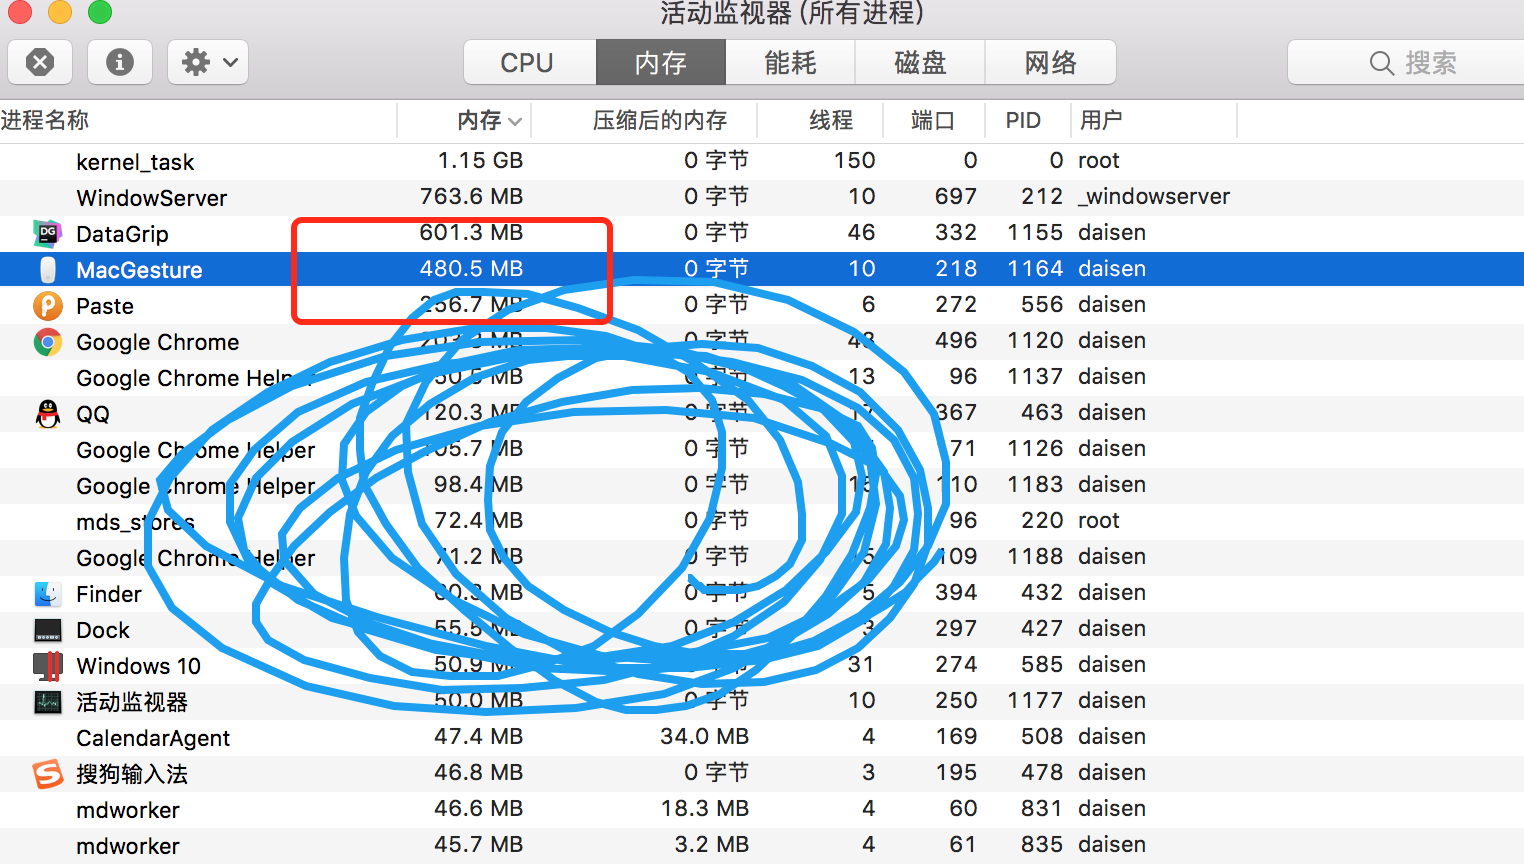Sort by PID column header
1524x864 pixels.
point(1028,120)
